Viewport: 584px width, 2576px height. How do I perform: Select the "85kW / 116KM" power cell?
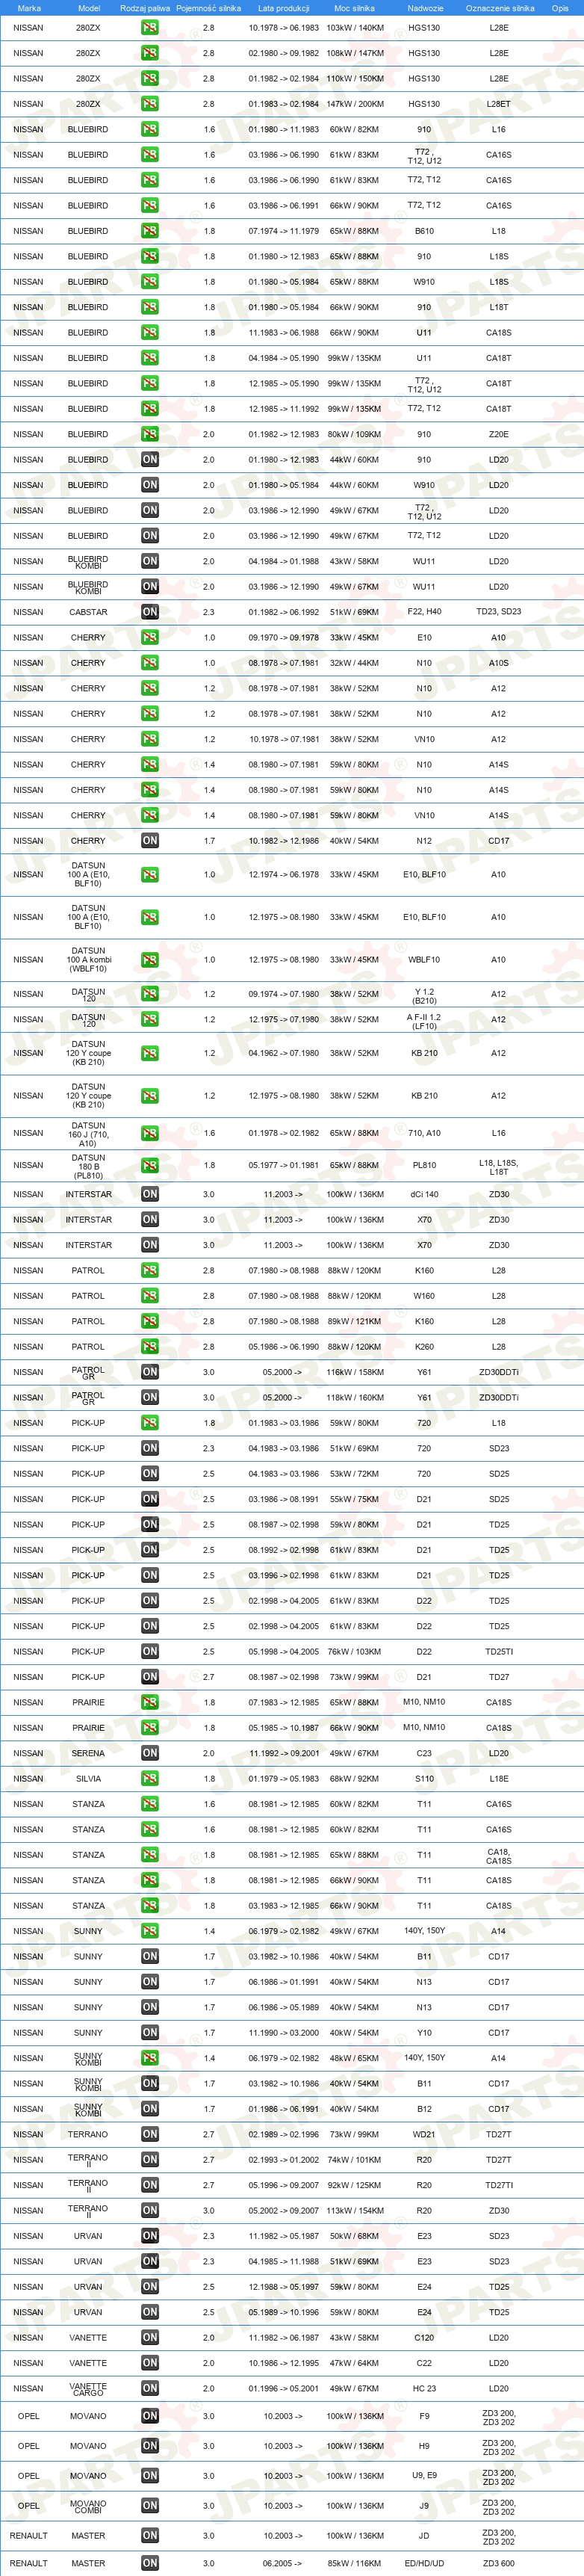coord(354,2563)
